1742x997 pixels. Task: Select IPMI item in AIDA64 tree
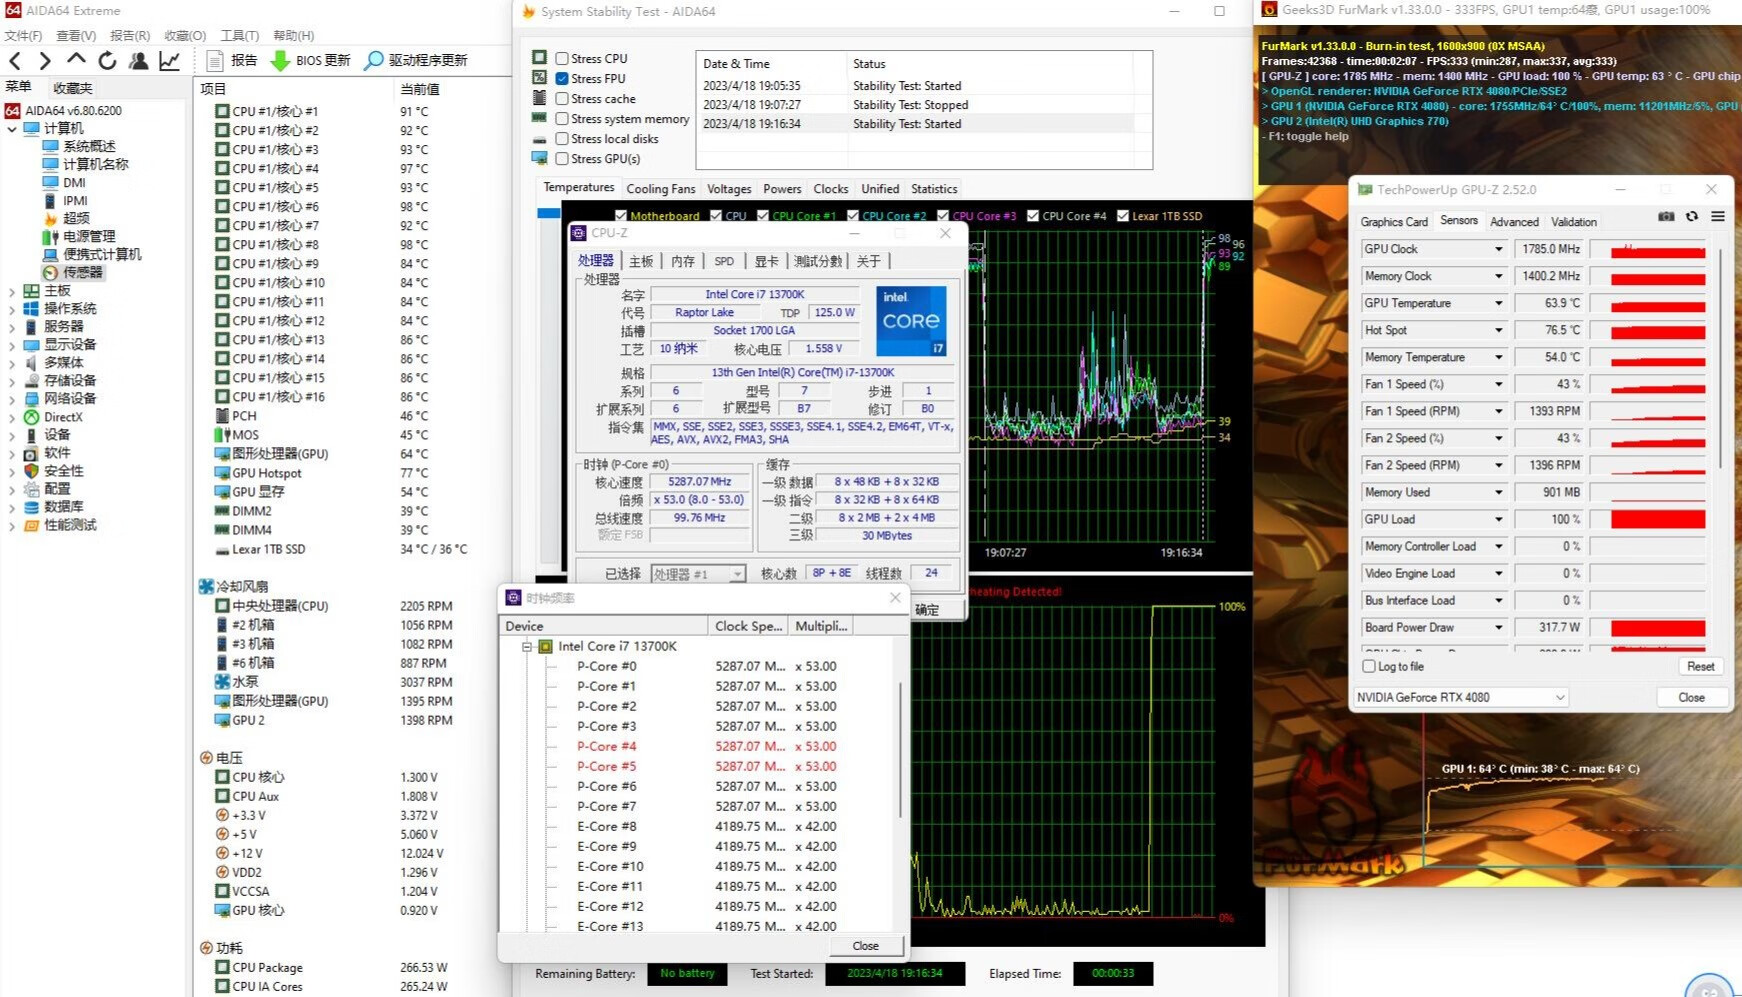click(65, 200)
